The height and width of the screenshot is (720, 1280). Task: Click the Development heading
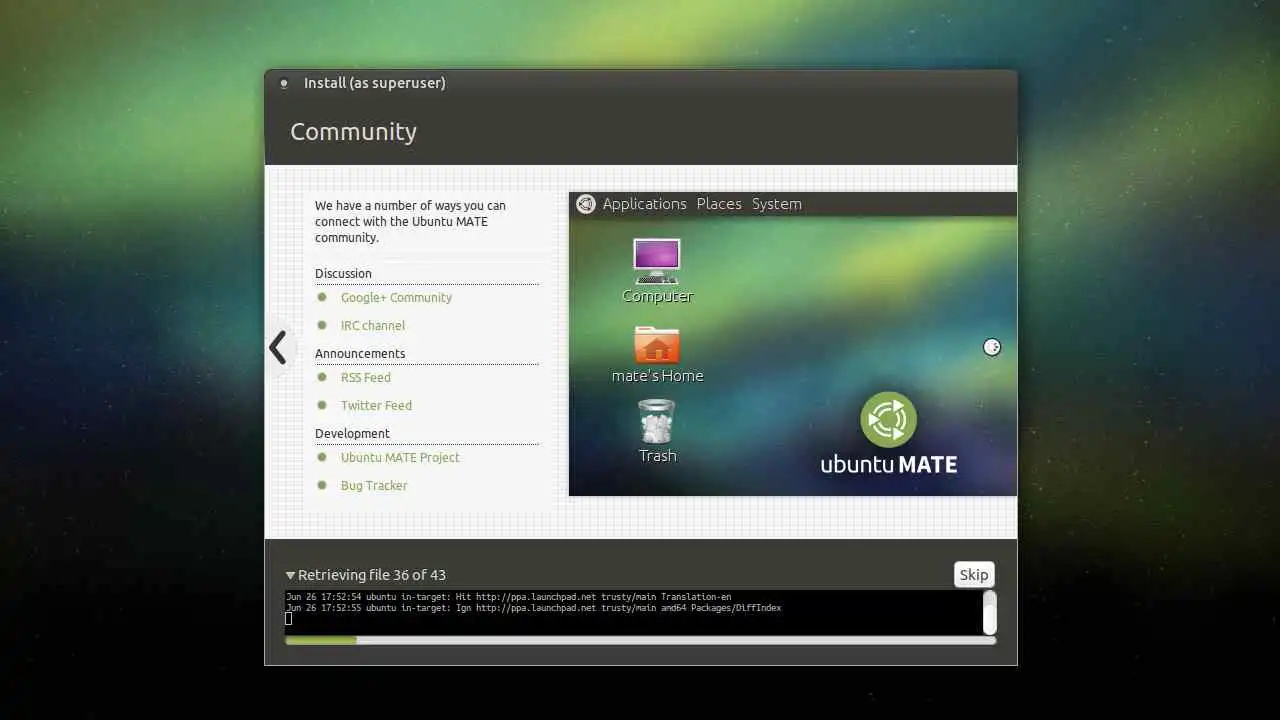click(352, 434)
